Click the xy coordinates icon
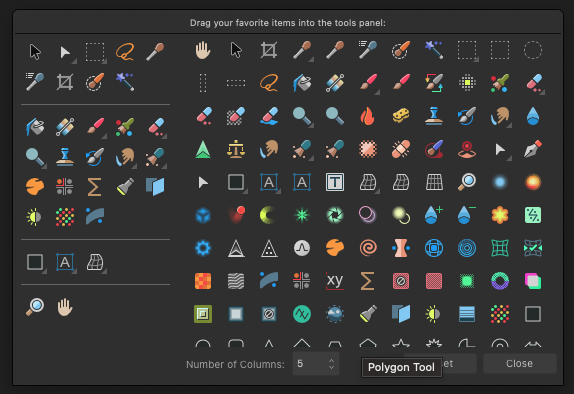Image resolution: width=574 pixels, height=394 pixels. pyautogui.click(x=335, y=281)
